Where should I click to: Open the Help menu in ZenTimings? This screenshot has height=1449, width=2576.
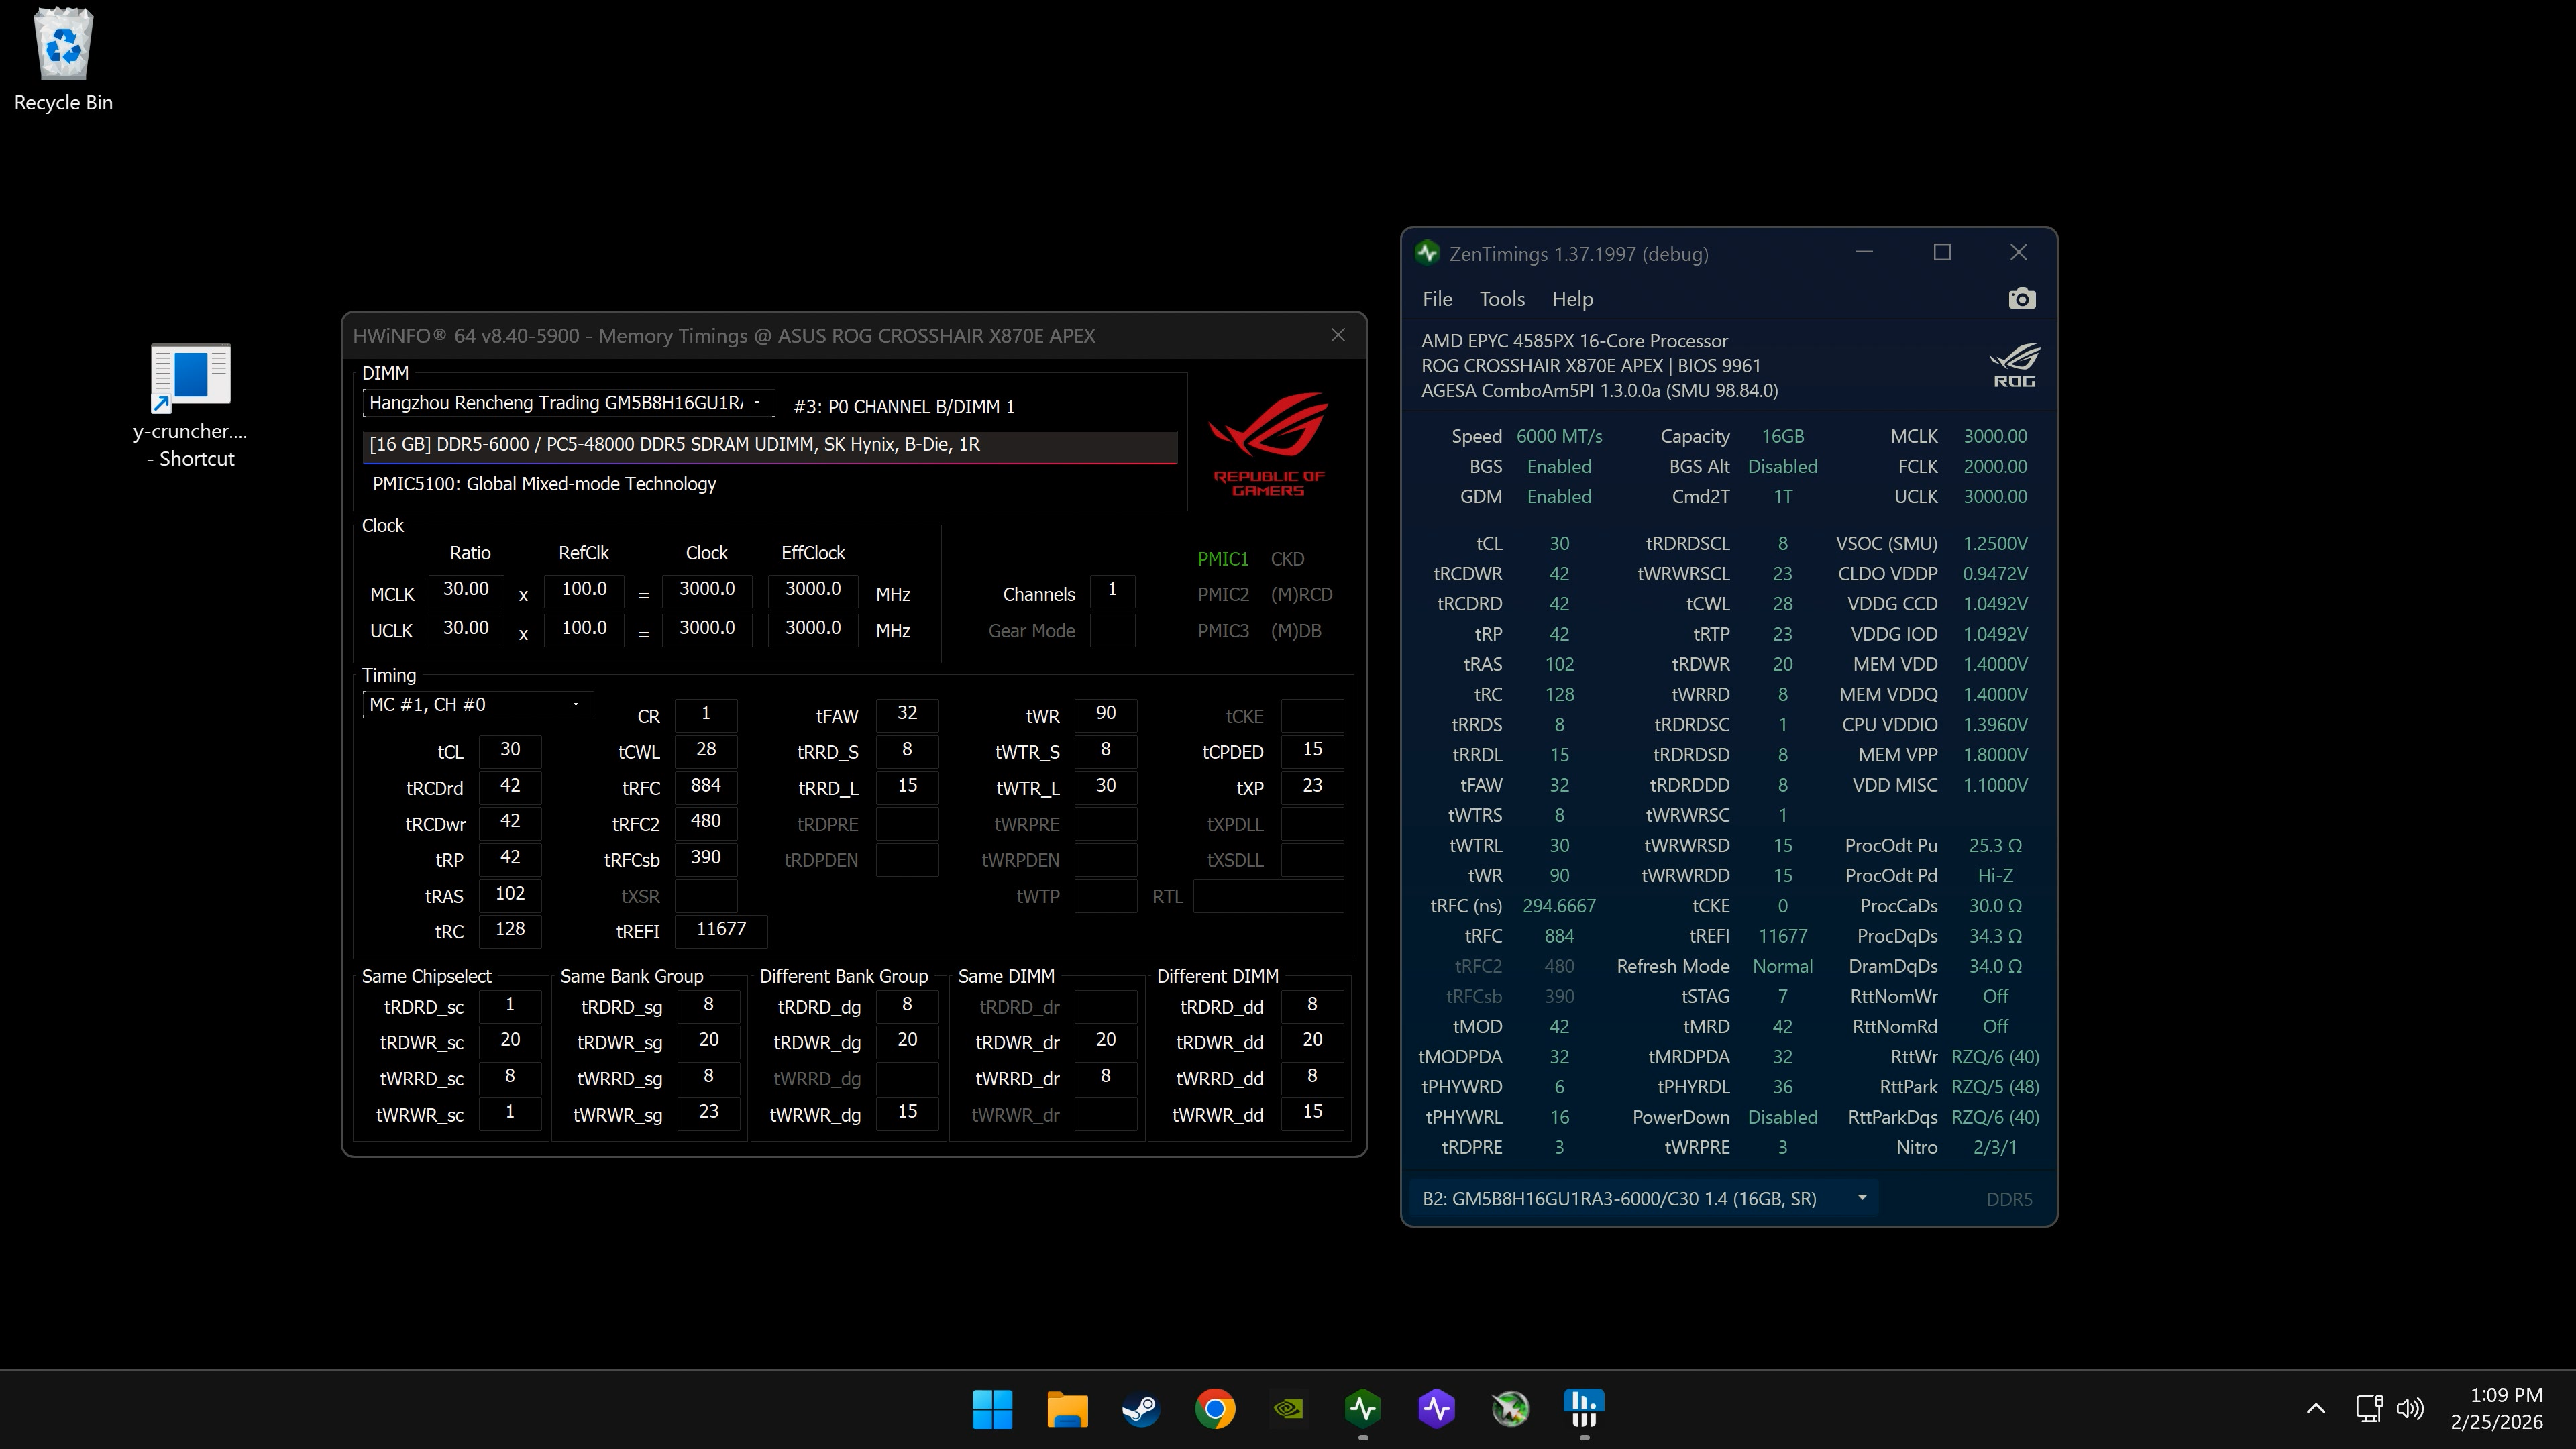pyautogui.click(x=1572, y=299)
